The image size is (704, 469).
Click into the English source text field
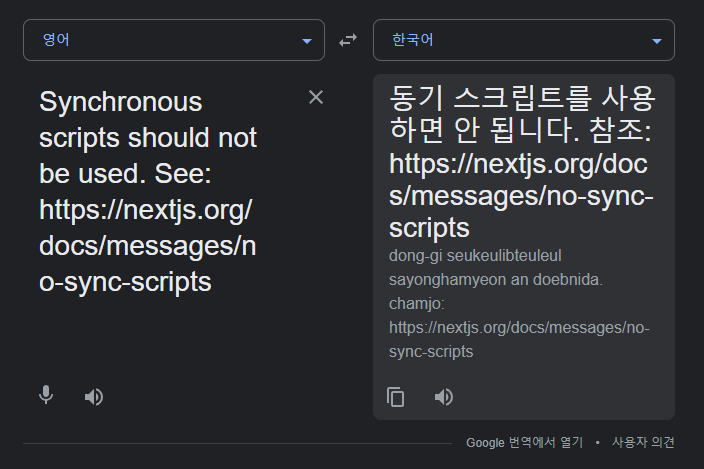pyautogui.click(x=148, y=192)
